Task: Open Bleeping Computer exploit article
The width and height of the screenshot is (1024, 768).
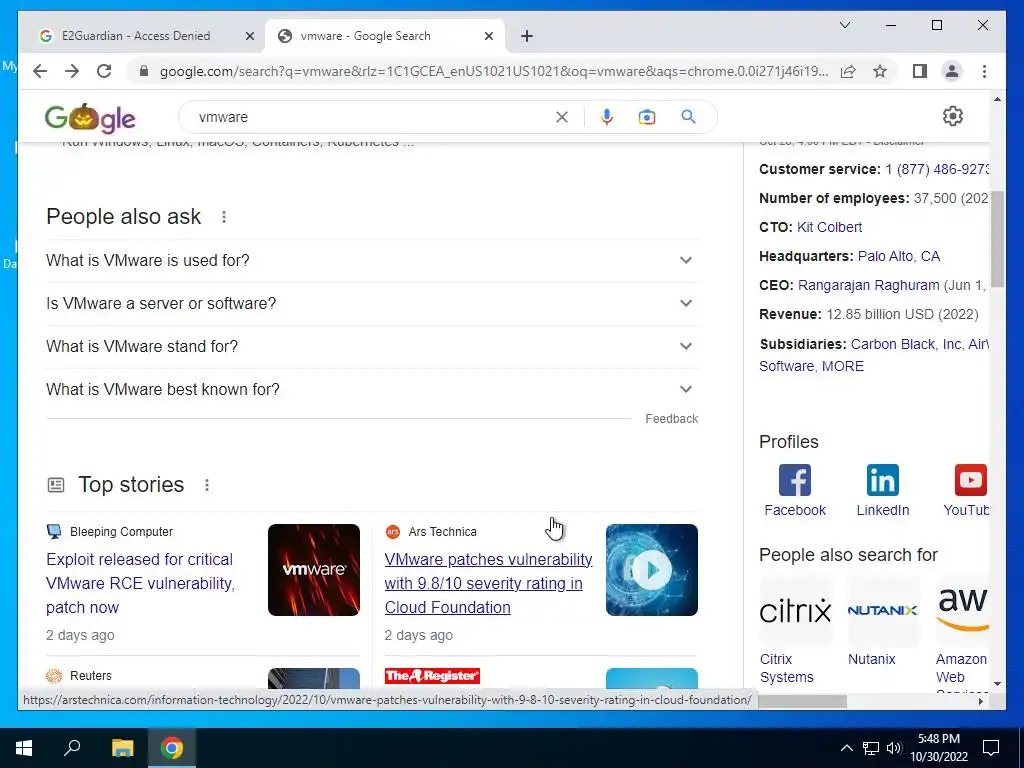Action: (140, 583)
